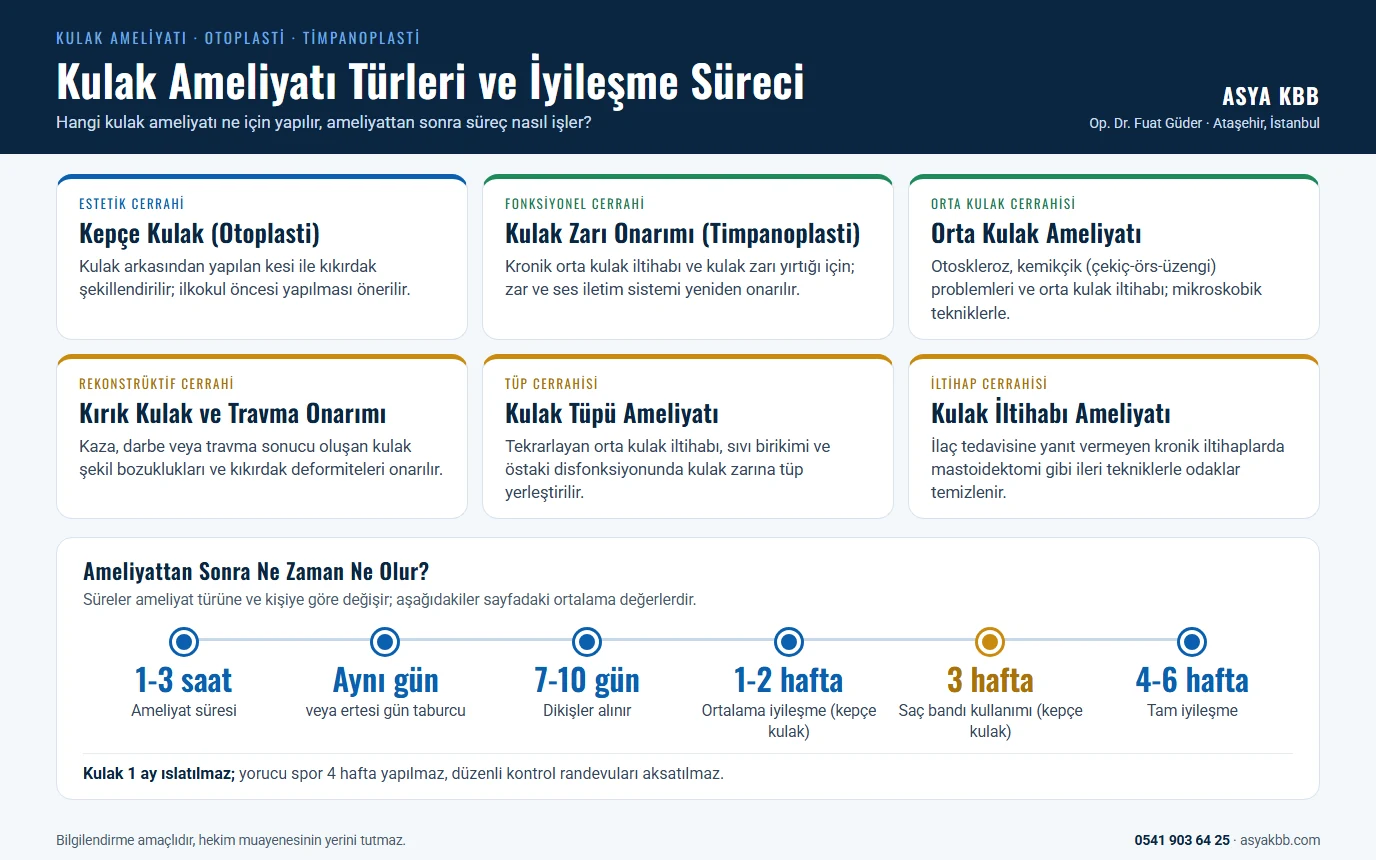Click the "1-2 hafta" timeline value

789,680
